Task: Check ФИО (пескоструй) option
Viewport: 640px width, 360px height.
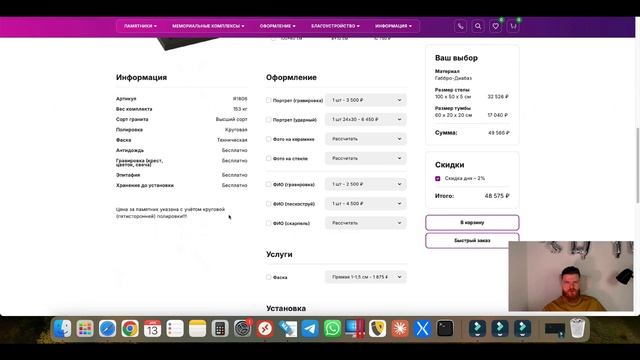Action: click(x=269, y=204)
